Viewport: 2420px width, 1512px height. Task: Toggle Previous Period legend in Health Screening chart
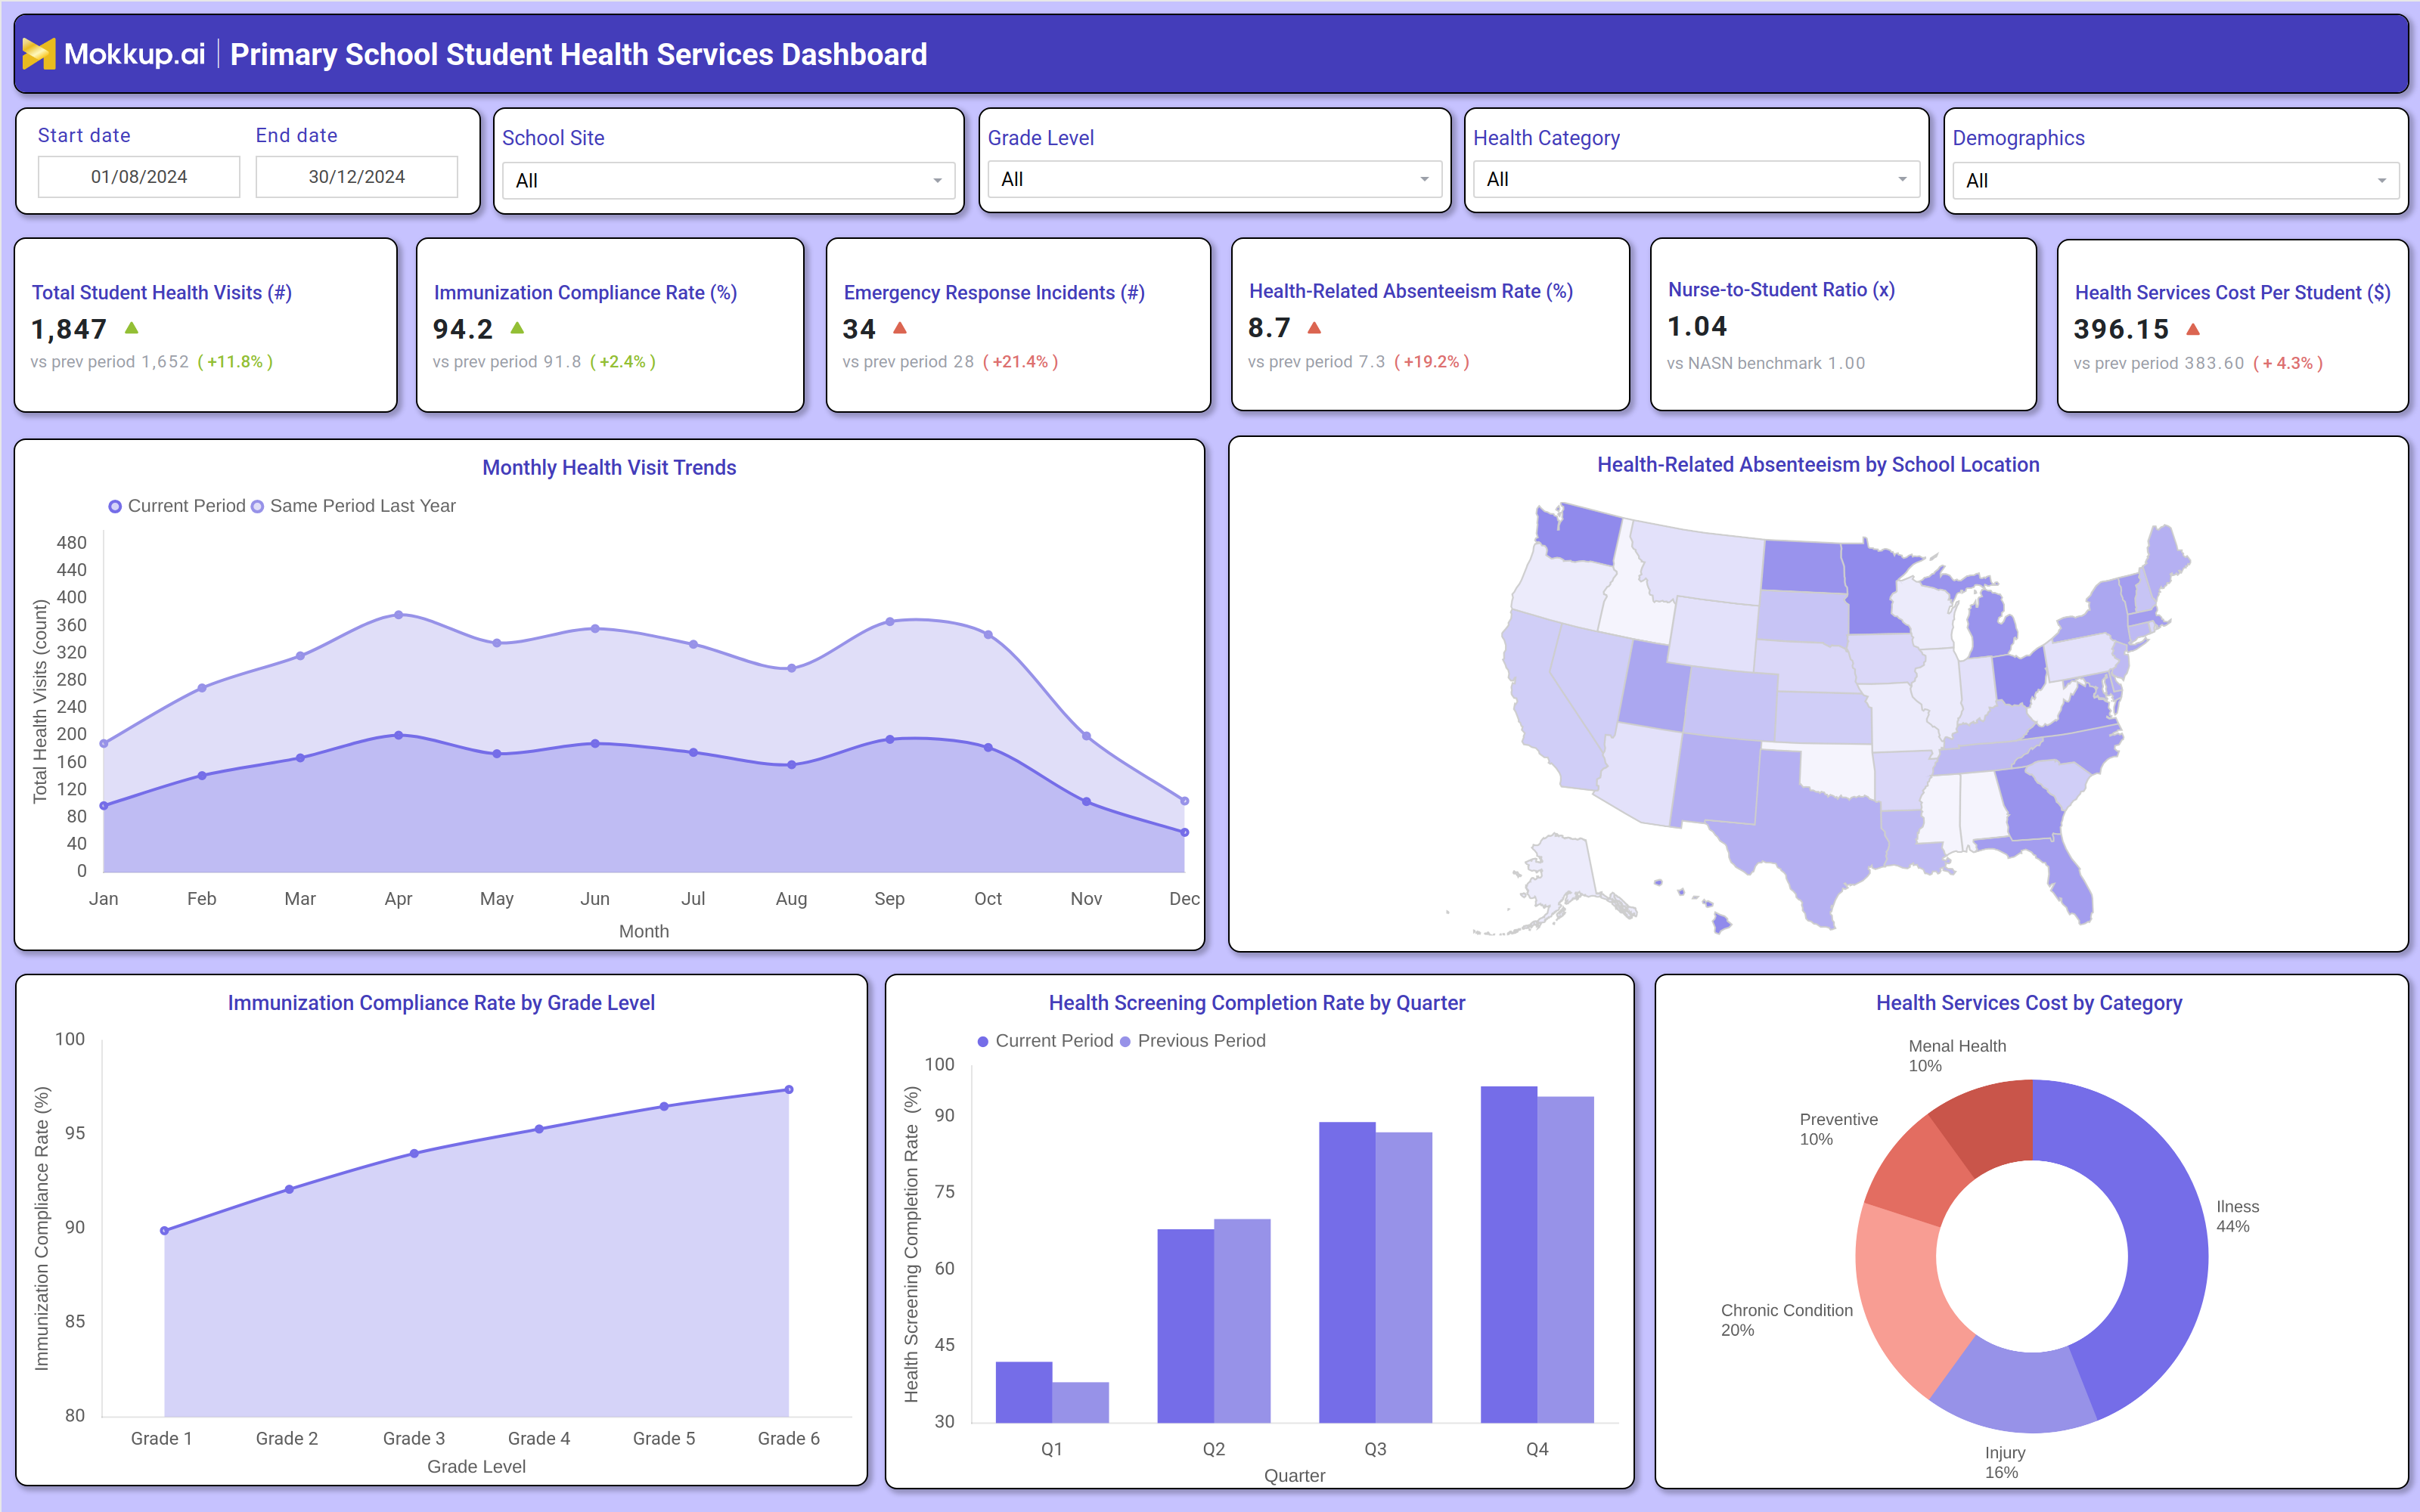1193,1041
